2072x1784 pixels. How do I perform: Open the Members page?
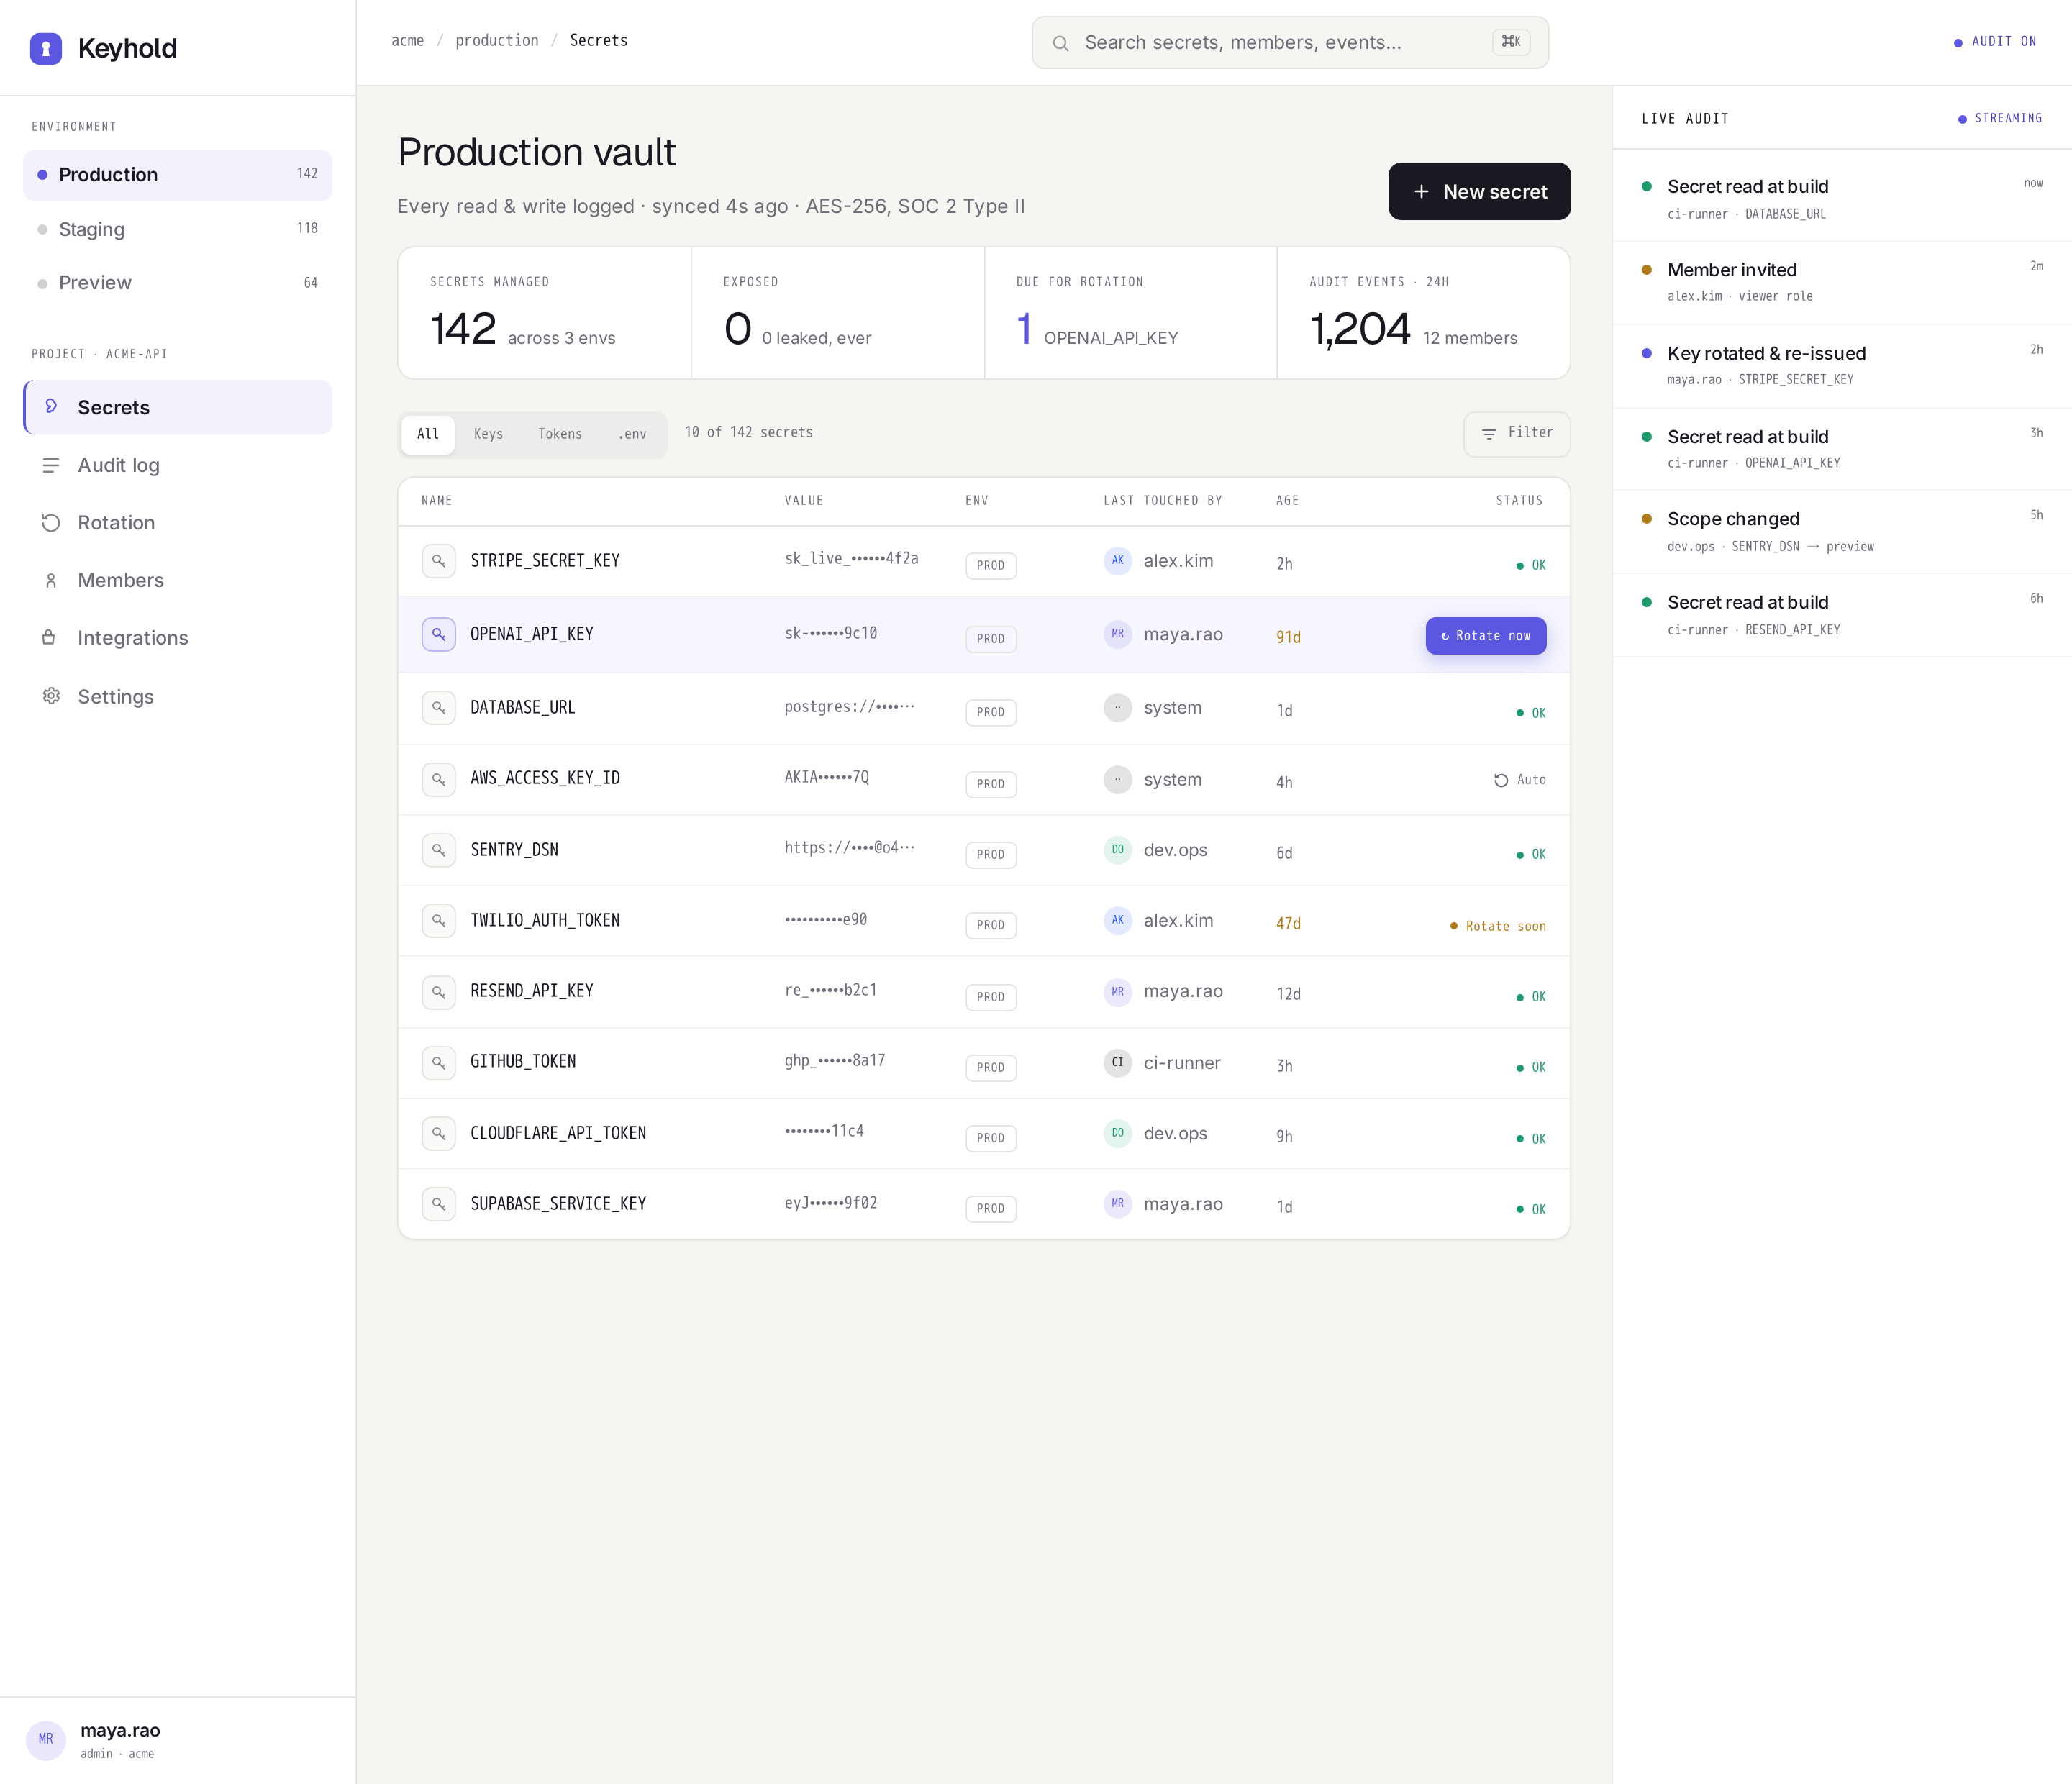[x=177, y=580]
